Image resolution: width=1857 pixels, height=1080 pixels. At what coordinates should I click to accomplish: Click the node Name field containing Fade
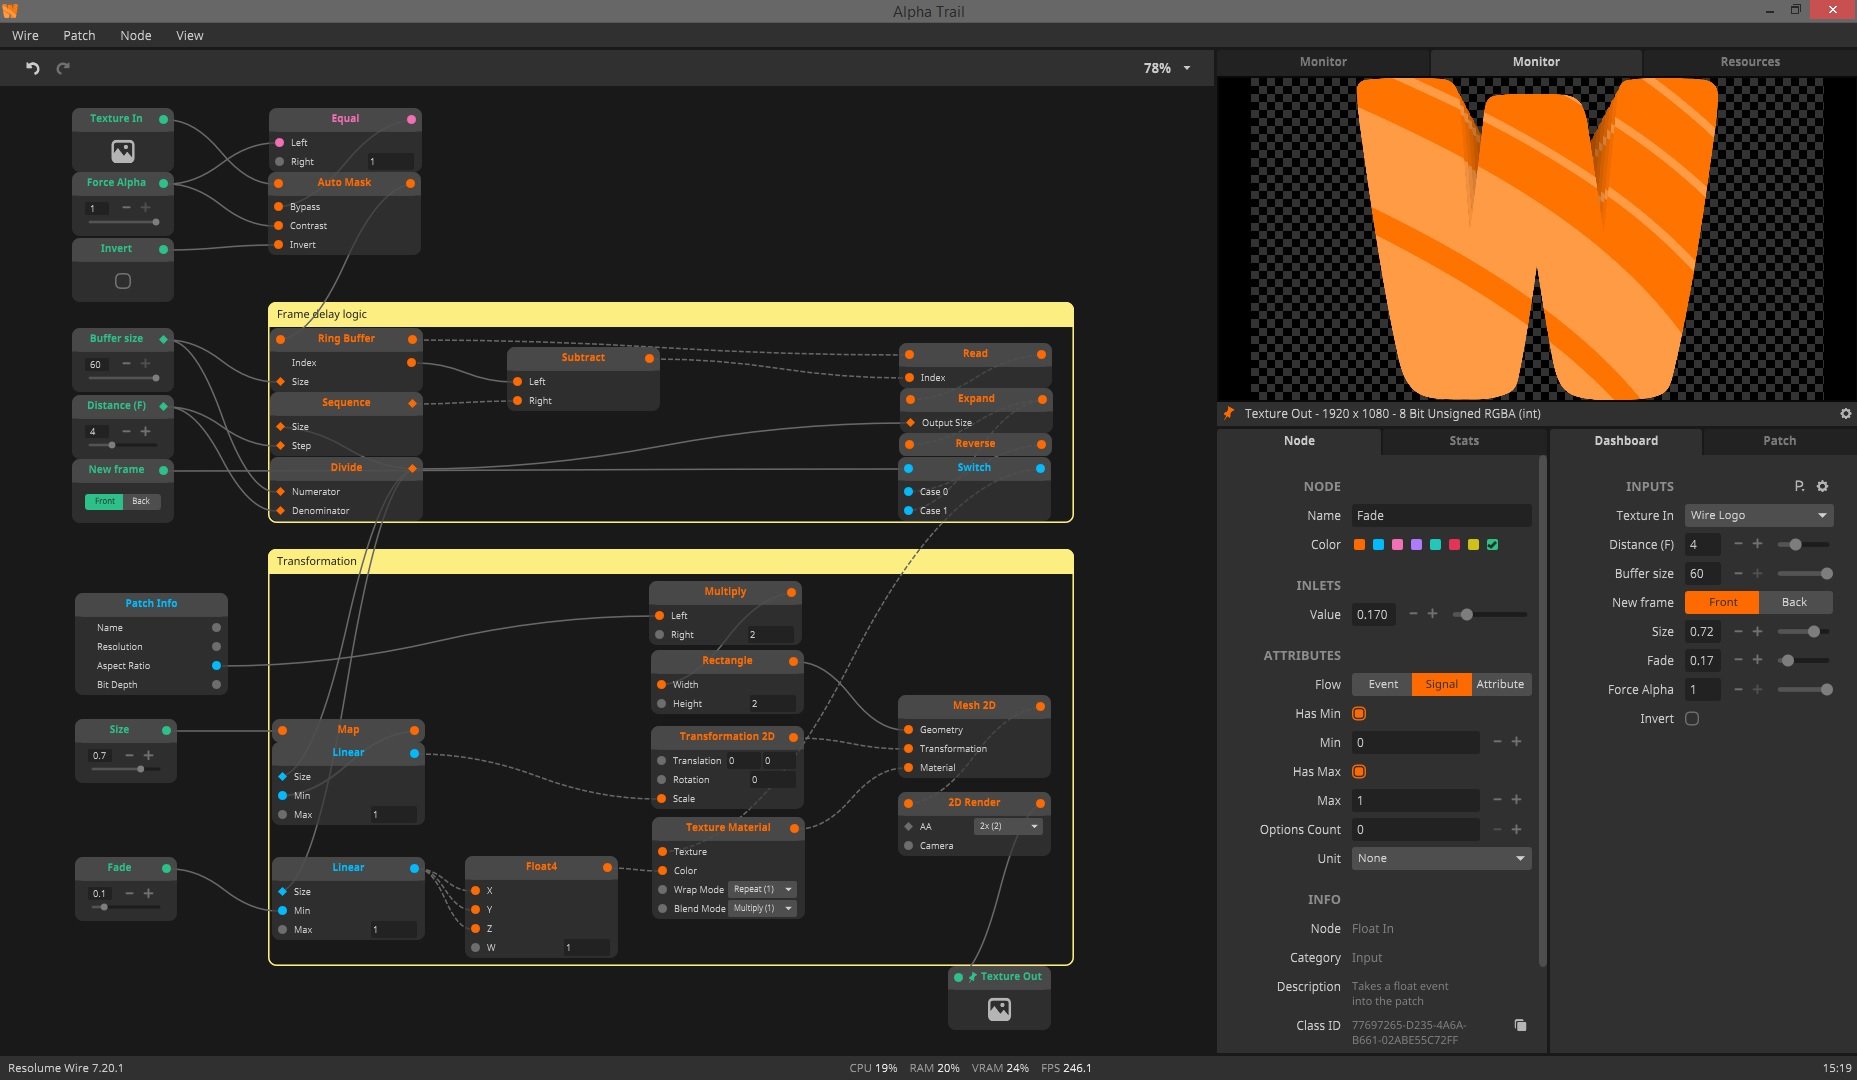(1440, 515)
